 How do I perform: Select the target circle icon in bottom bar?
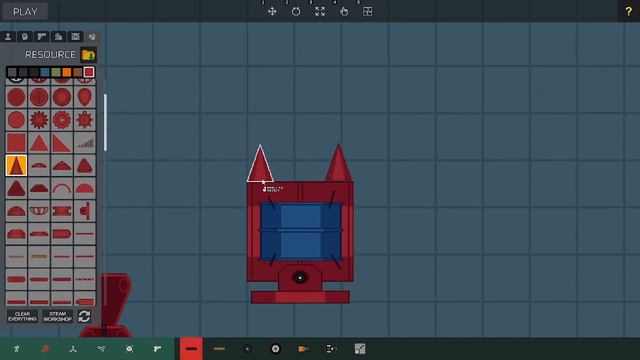coord(129,349)
